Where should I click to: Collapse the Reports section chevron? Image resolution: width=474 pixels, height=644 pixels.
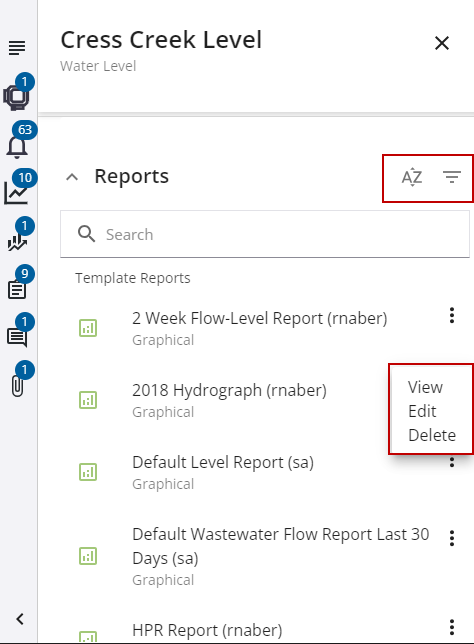72,177
